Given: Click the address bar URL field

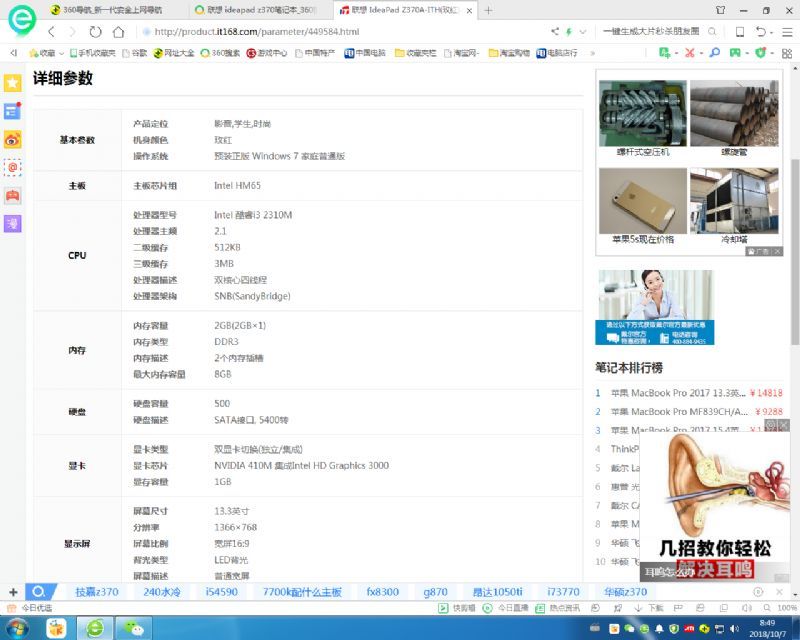Looking at the screenshot, I should coord(342,32).
